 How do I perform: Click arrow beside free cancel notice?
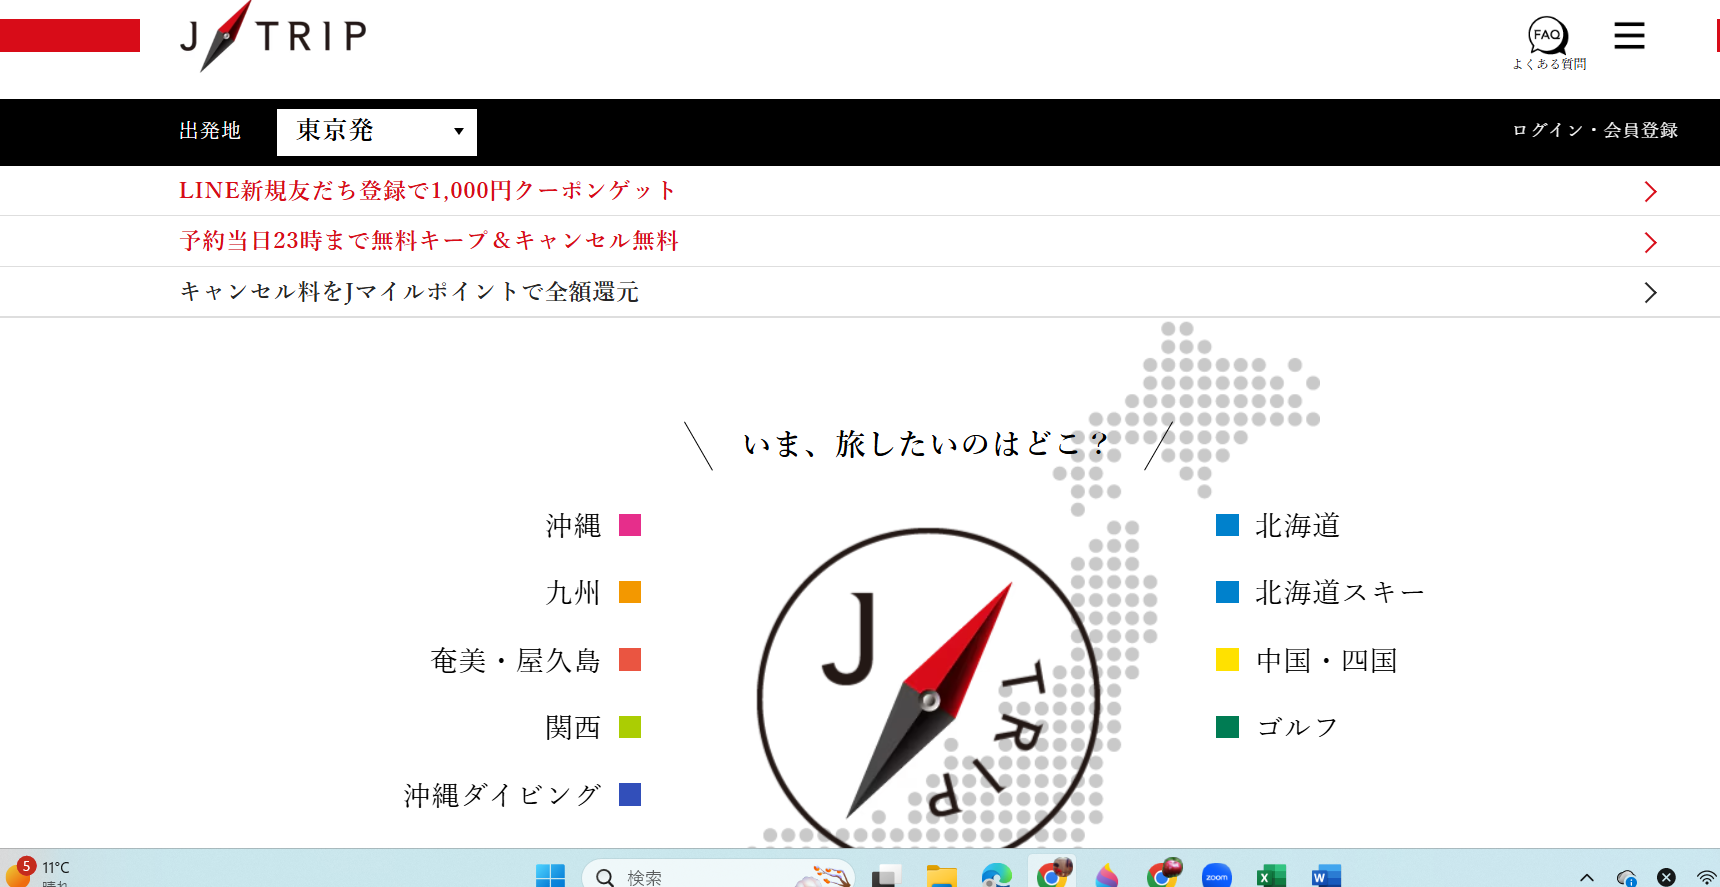[1650, 242]
